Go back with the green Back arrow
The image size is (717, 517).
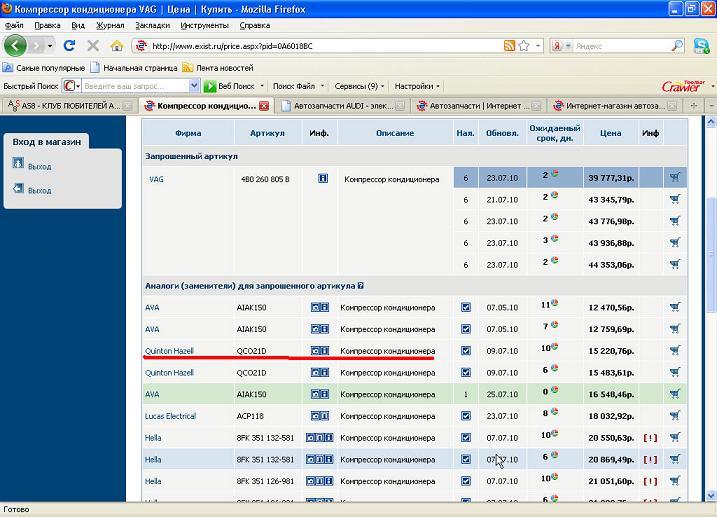tap(15, 46)
